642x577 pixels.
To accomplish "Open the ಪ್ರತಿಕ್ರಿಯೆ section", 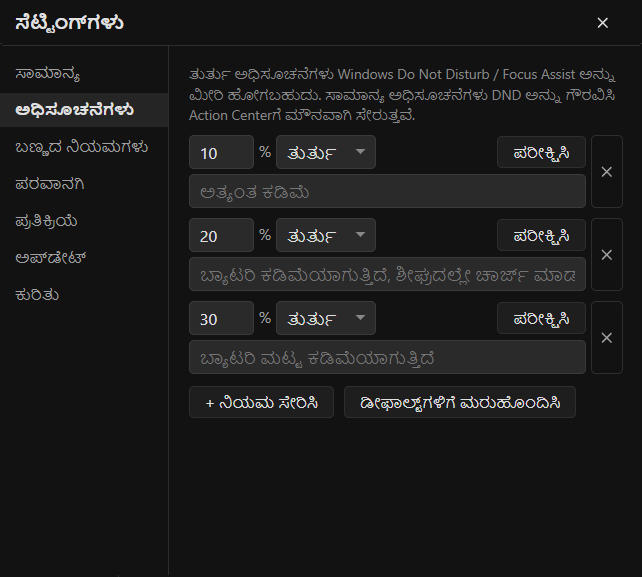I will pos(84,221).
